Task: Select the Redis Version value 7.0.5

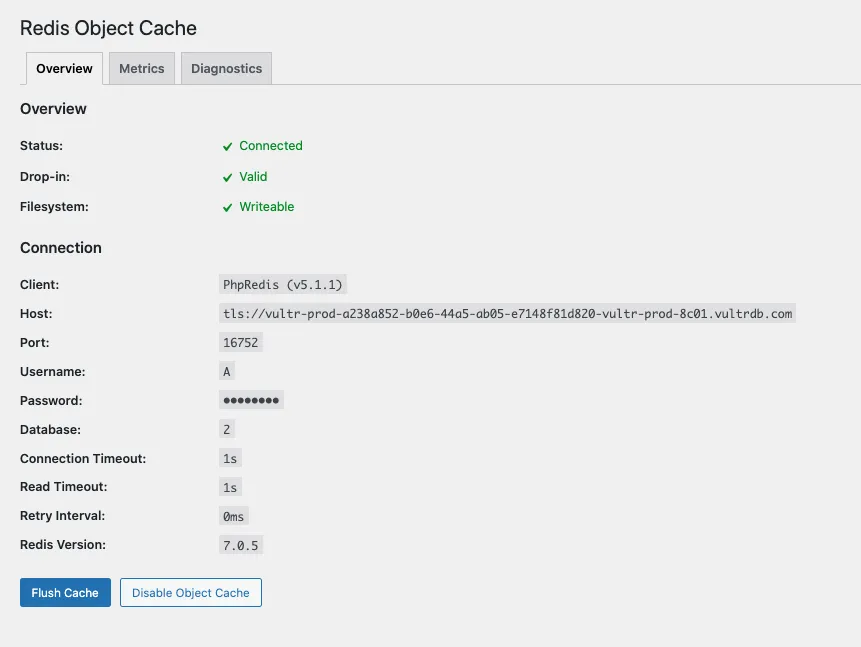Action: click(x=241, y=545)
